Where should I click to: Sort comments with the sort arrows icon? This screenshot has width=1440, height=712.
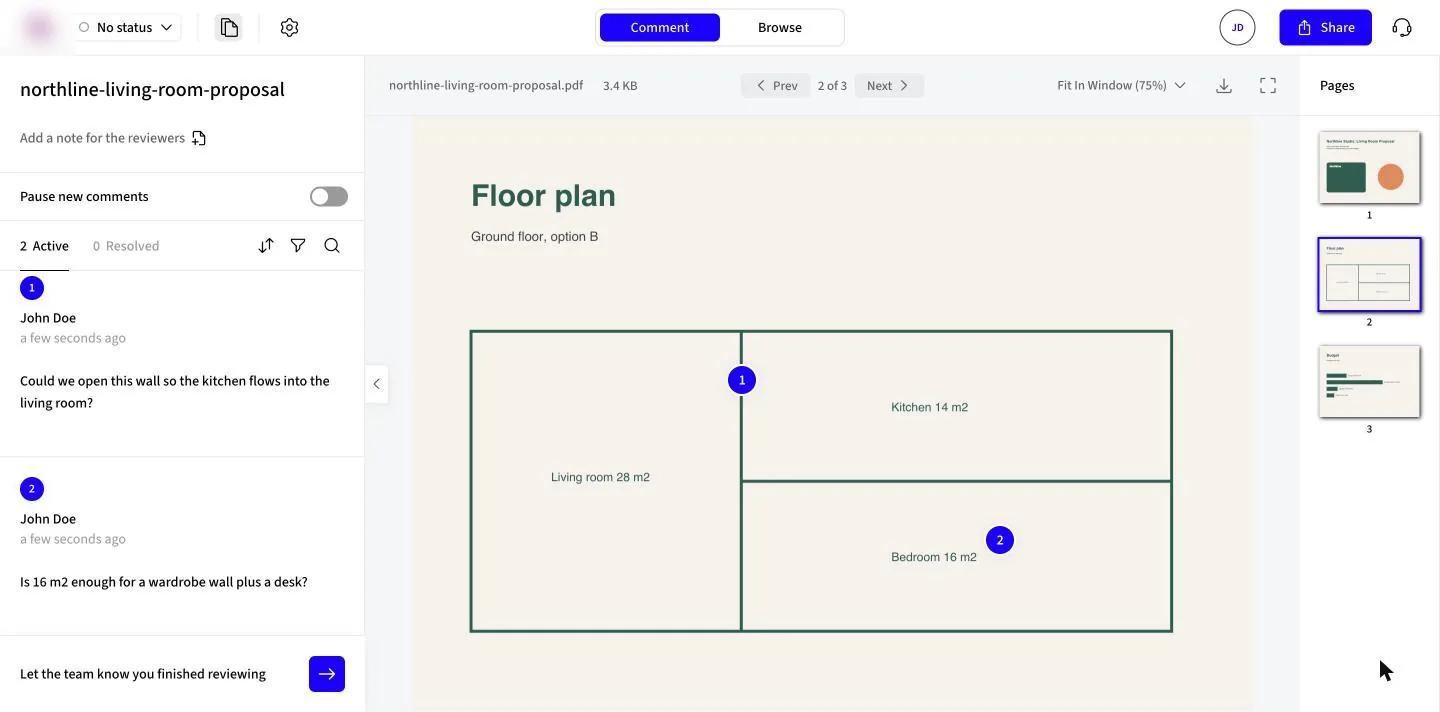pyautogui.click(x=266, y=246)
